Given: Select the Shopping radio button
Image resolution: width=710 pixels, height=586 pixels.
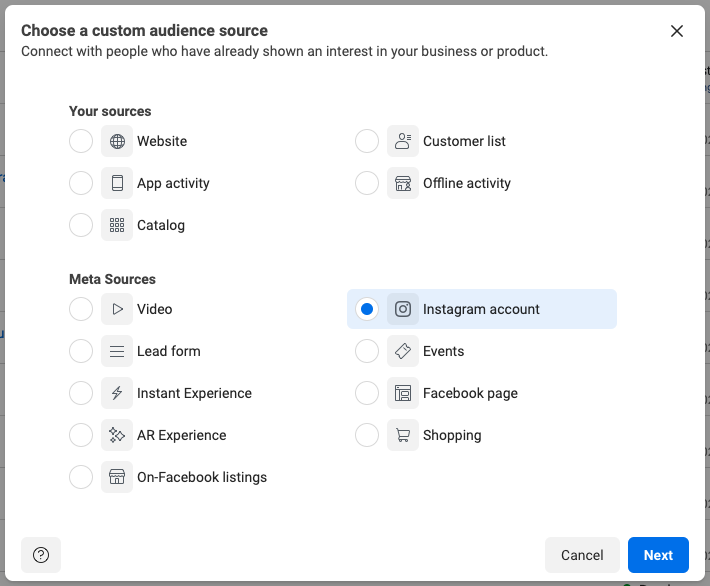Looking at the screenshot, I should point(367,435).
